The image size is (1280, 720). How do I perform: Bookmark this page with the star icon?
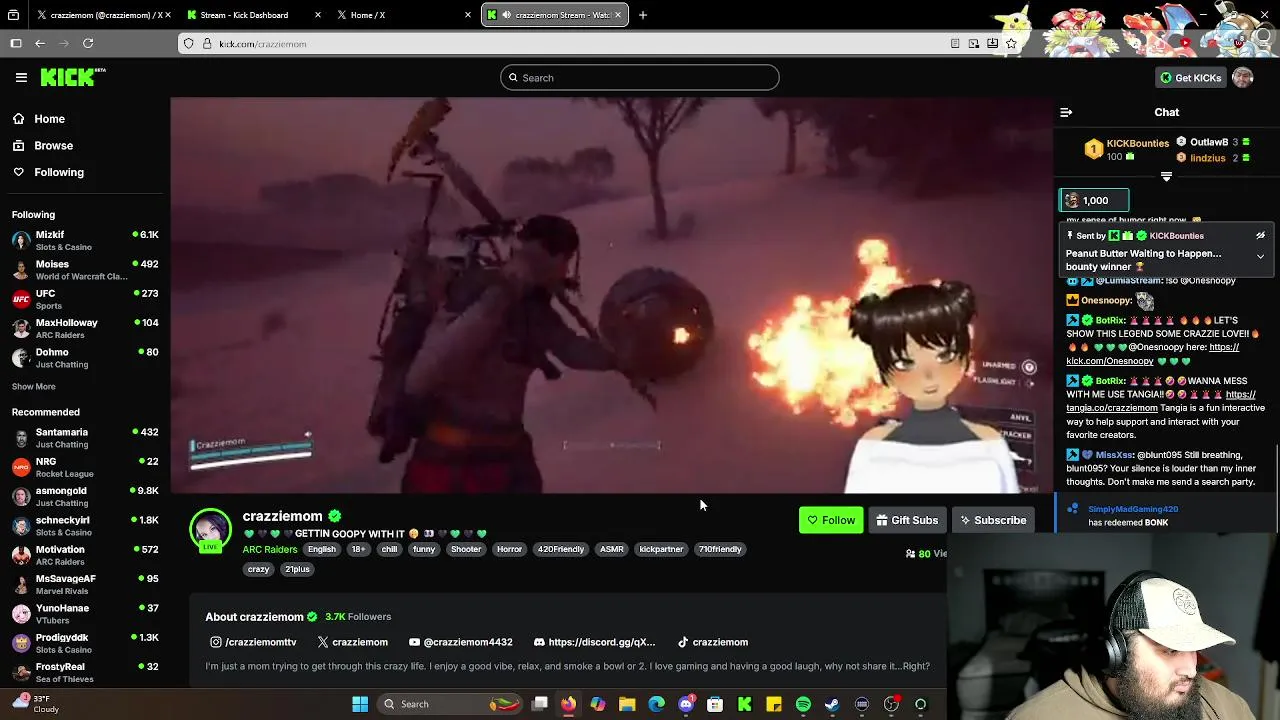coord(1011,44)
